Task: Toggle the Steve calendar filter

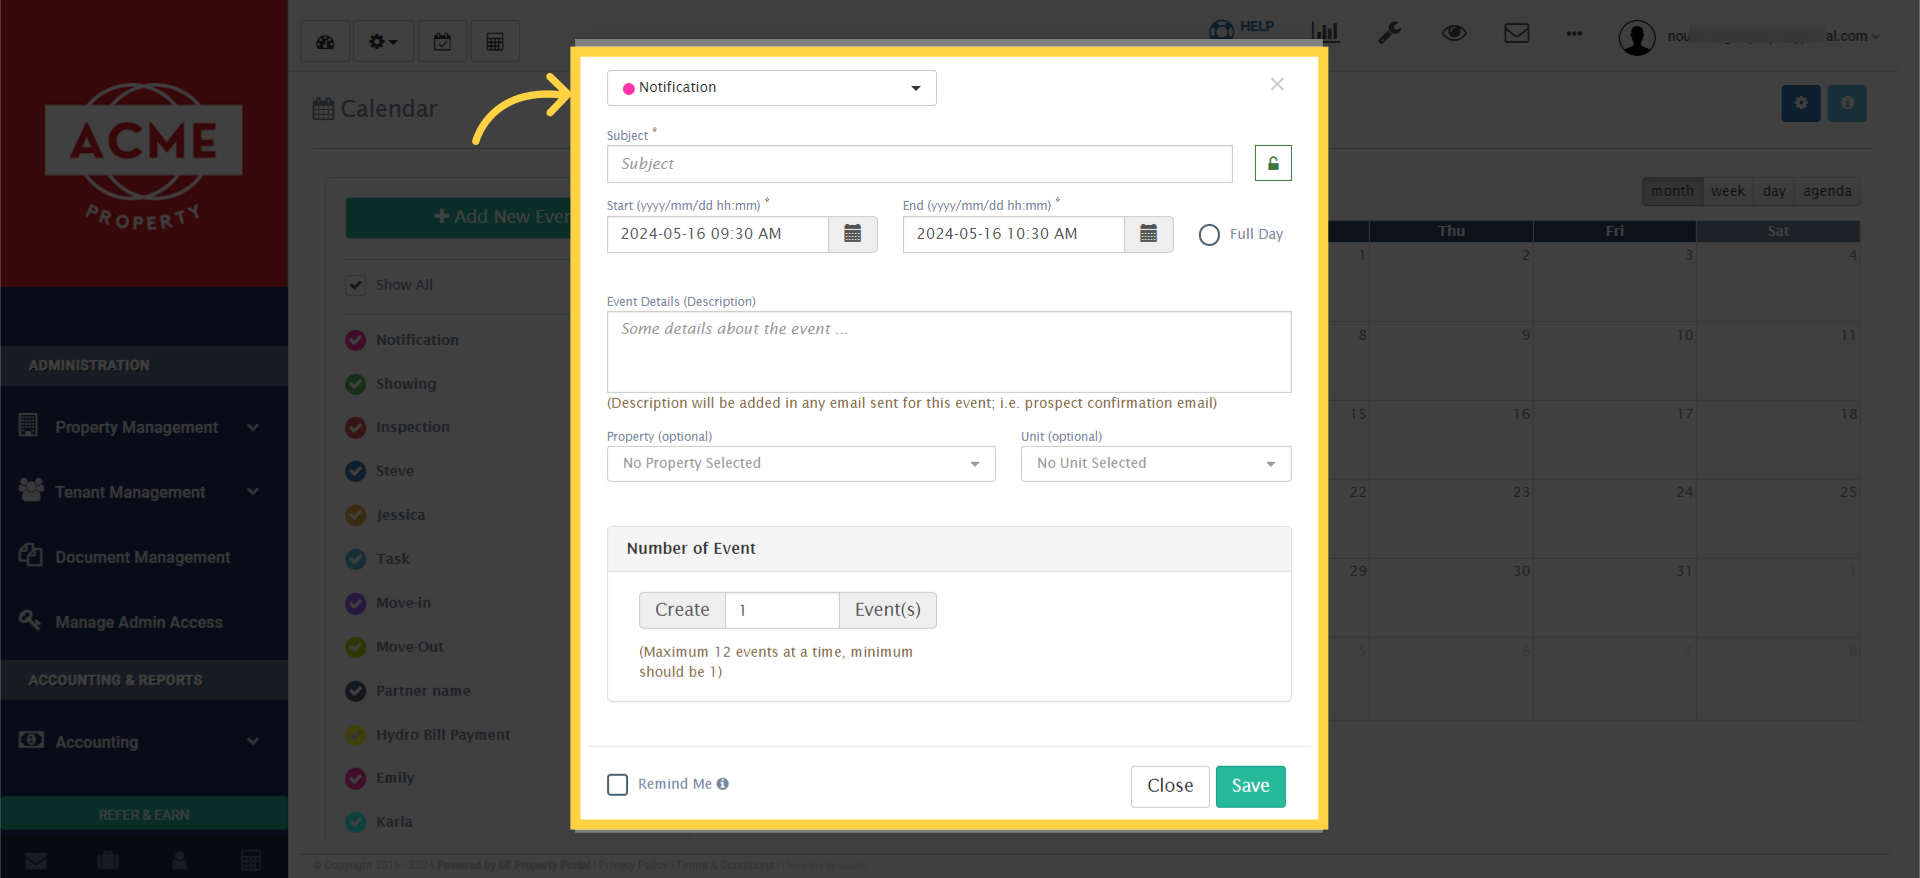Action: click(356, 471)
